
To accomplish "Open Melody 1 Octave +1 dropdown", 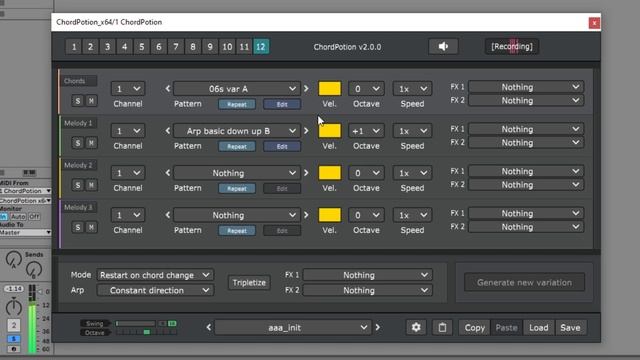I will coord(366,131).
